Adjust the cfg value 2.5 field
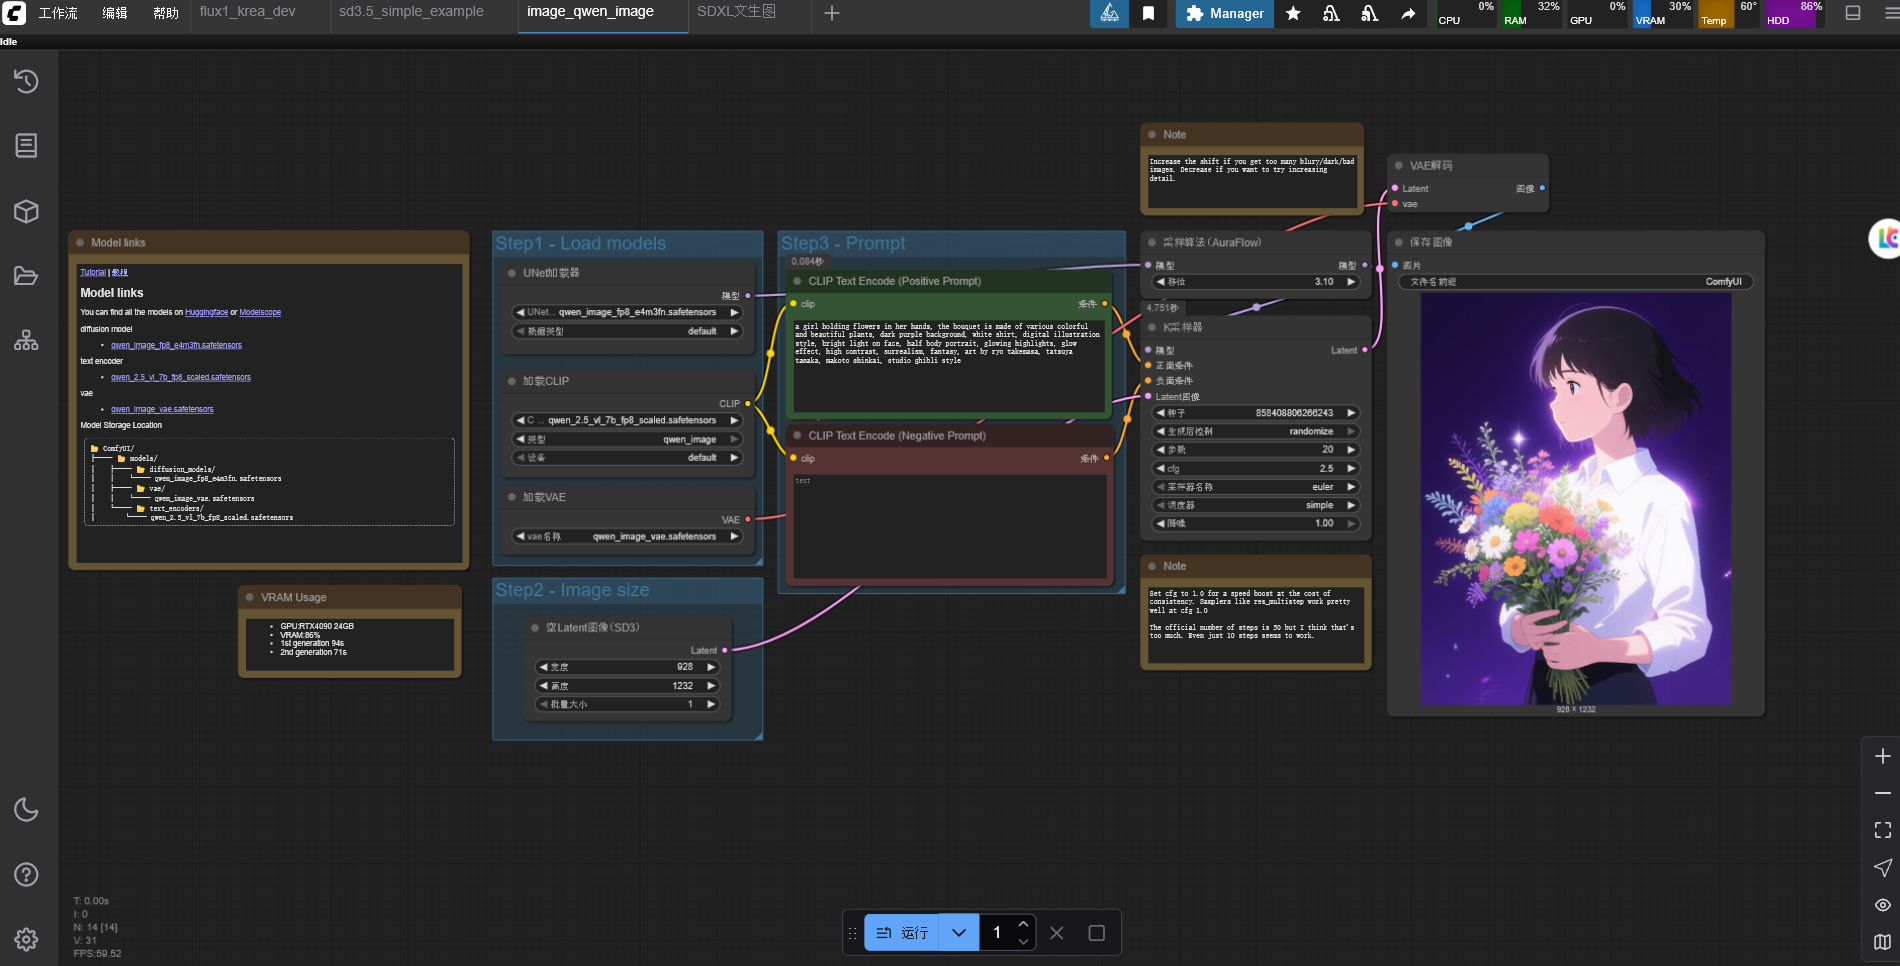Image resolution: width=1900 pixels, height=966 pixels. [x=1257, y=468]
